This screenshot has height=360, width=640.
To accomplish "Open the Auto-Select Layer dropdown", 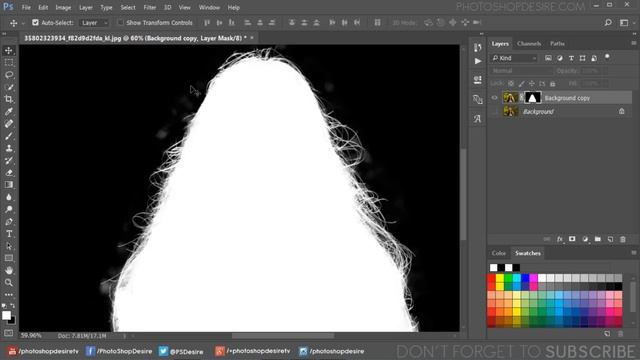I will [94, 23].
